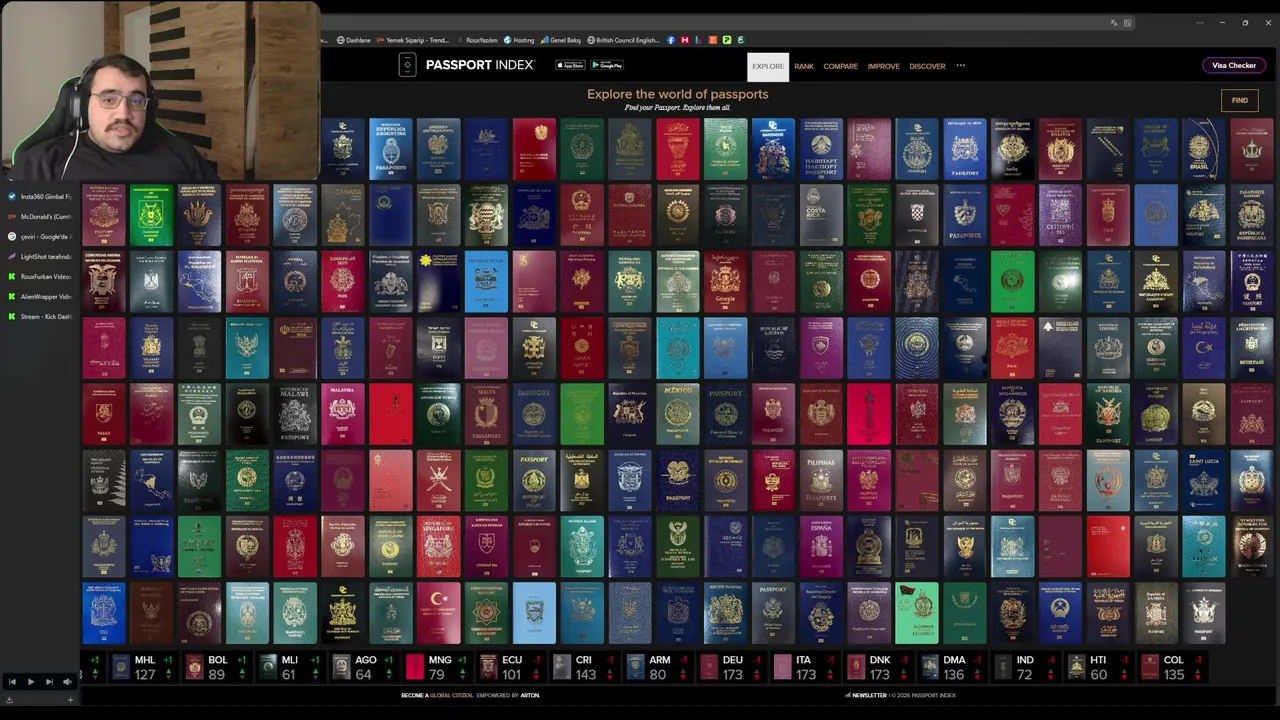Image resolution: width=1280 pixels, height=720 pixels.
Task: Open the DISCOVER menu item
Action: click(927, 66)
